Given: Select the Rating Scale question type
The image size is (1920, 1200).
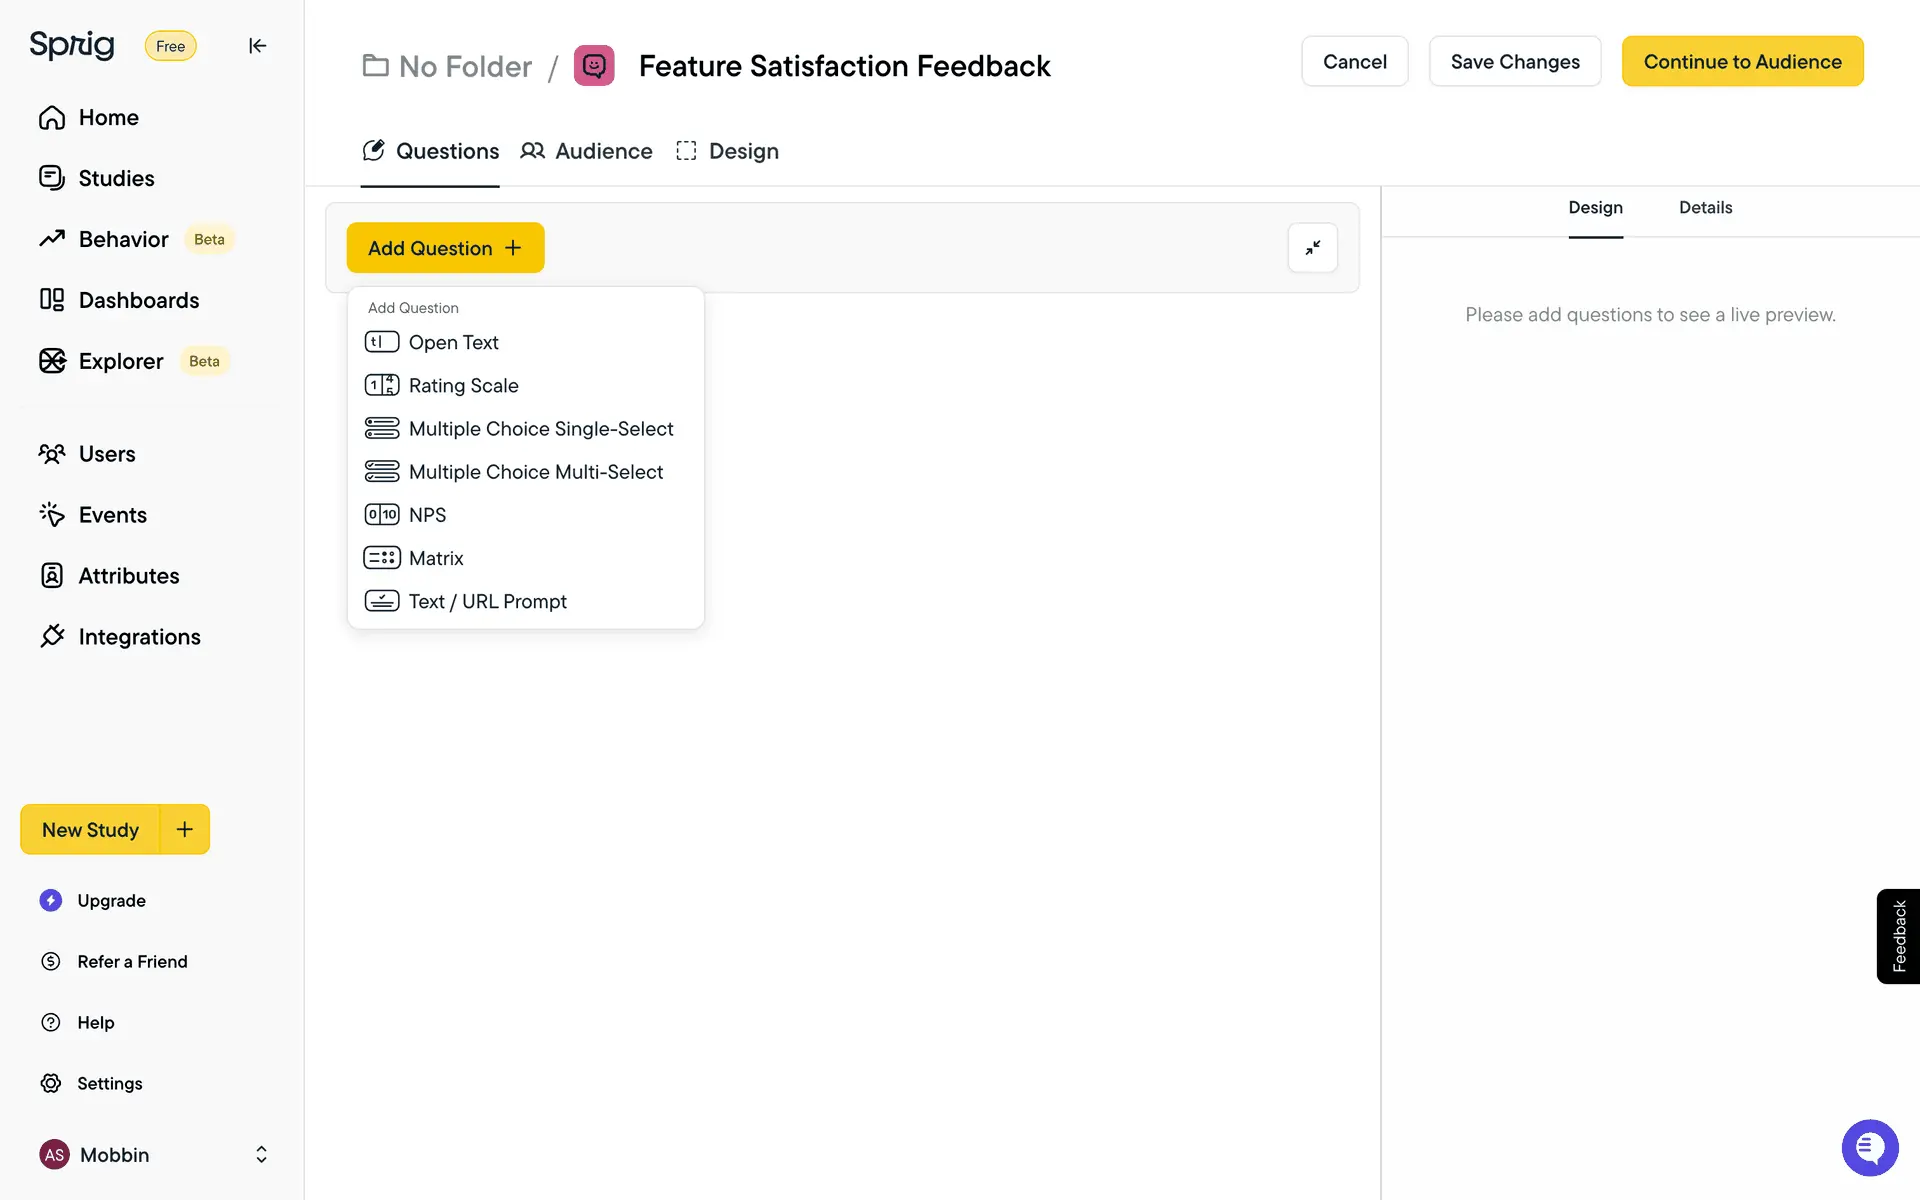Looking at the screenshot, I should point(463,386).
